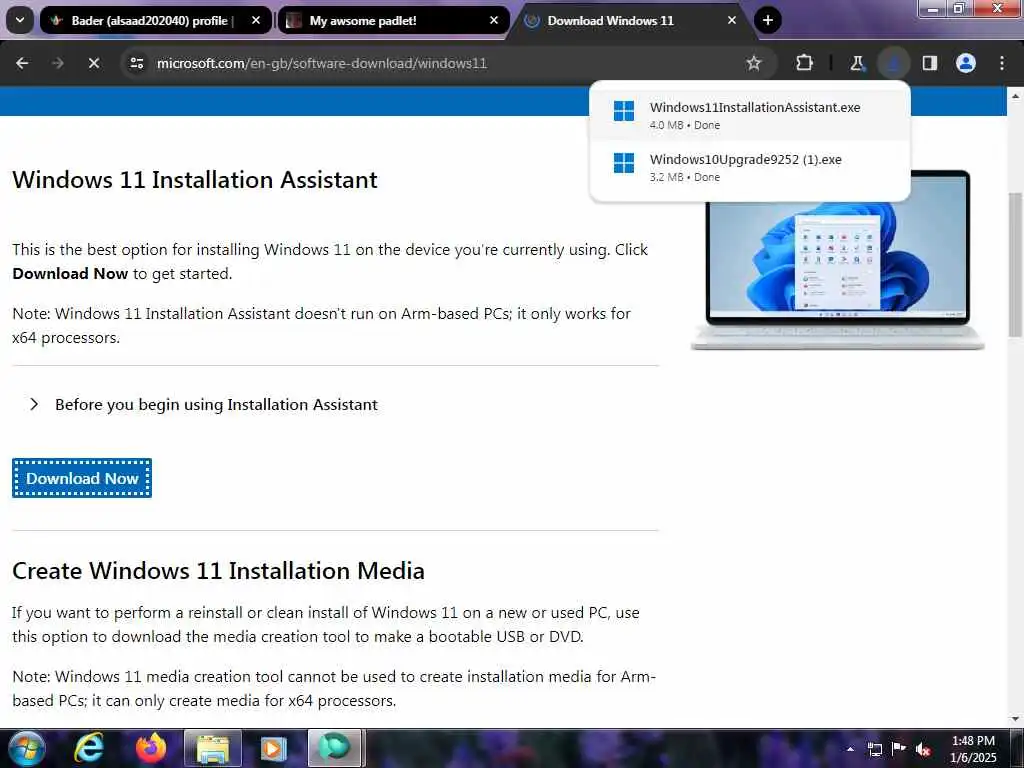This screenshot has width=1024, height=768.
Task: Open the tab search dropdown arrow
Action: coord(20,20)
